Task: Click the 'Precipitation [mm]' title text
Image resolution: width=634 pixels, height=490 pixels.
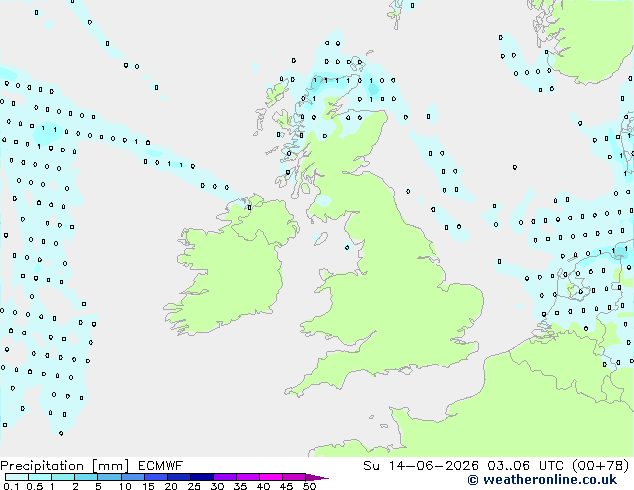Action: point(65,466)
